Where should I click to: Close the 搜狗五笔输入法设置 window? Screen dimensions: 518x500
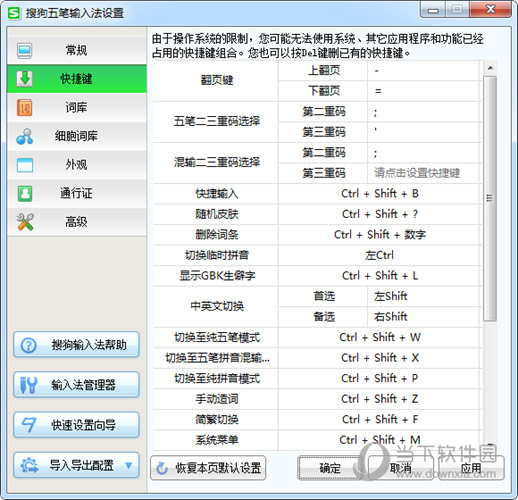click(x=491, y=9)
